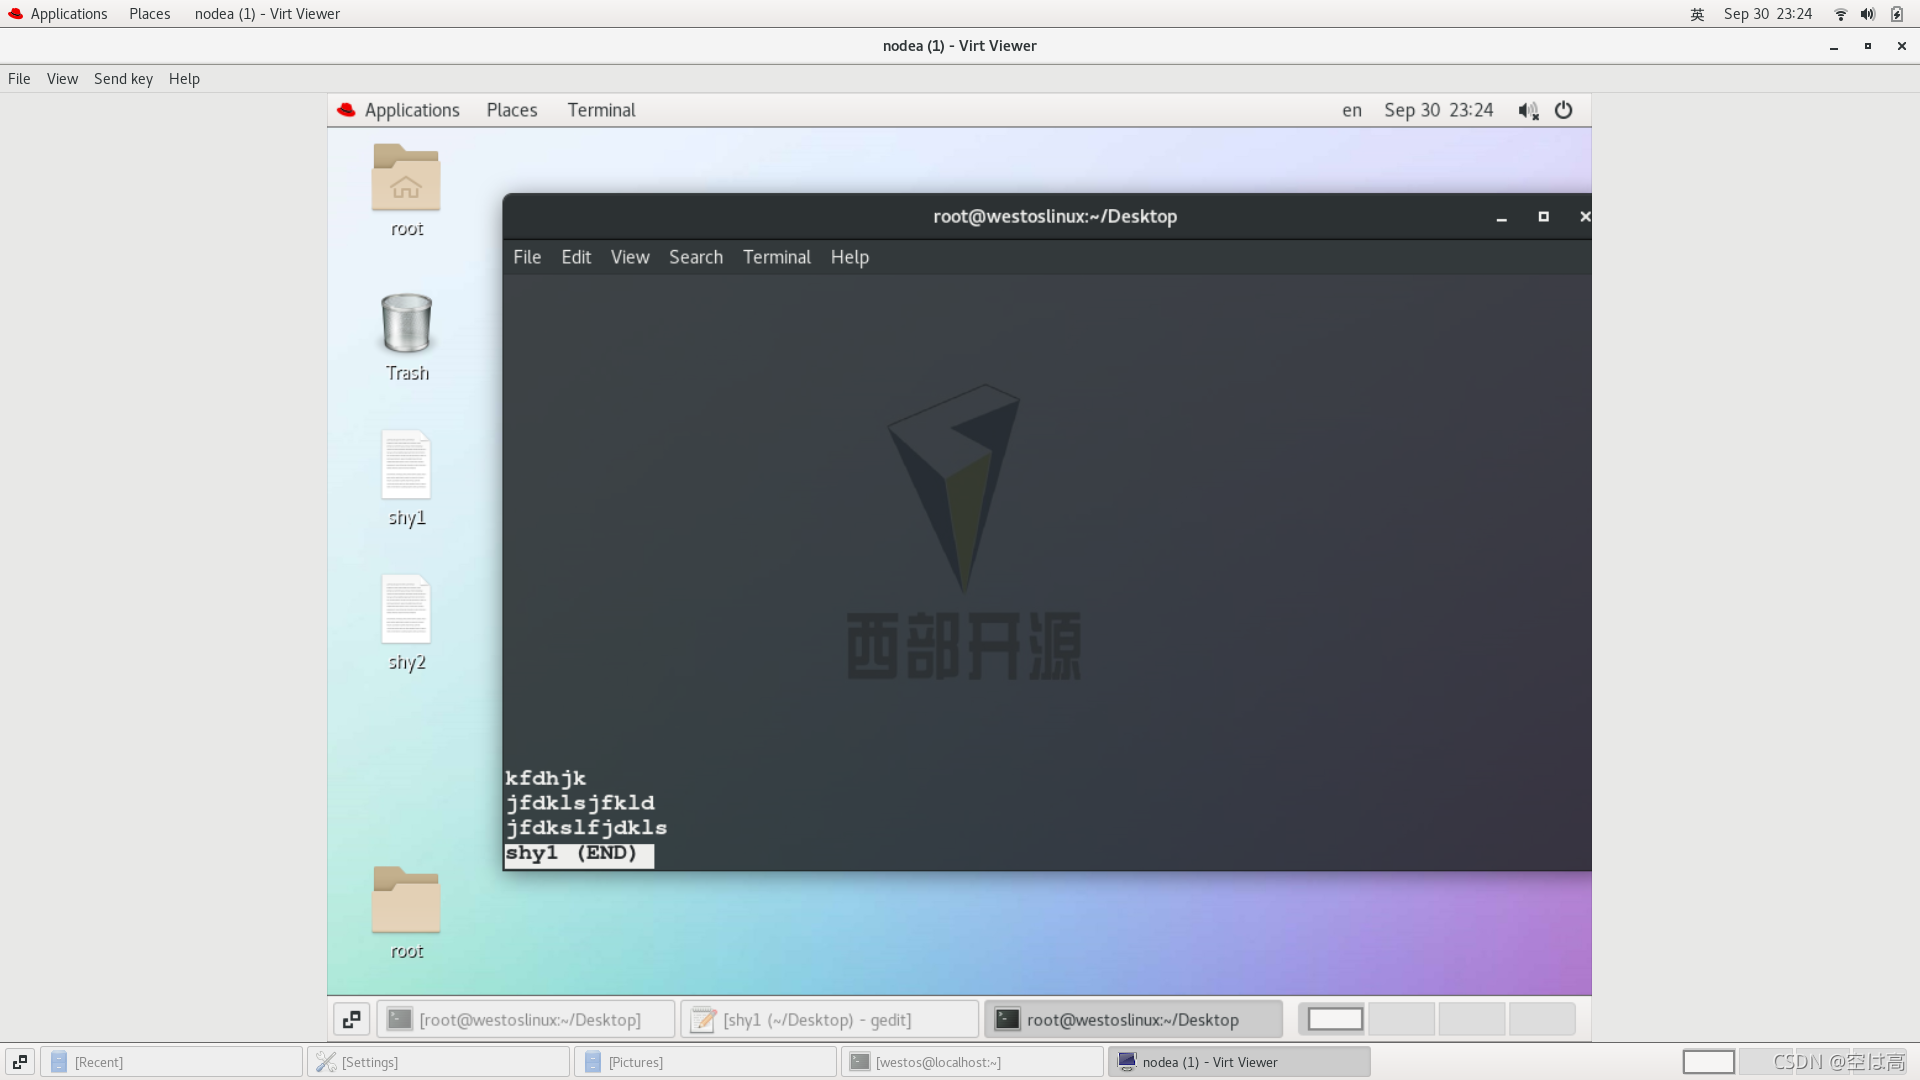This screenshot has width=1920, height=1080.
Task: Open the terminal View menu
Action: point(630,257)
